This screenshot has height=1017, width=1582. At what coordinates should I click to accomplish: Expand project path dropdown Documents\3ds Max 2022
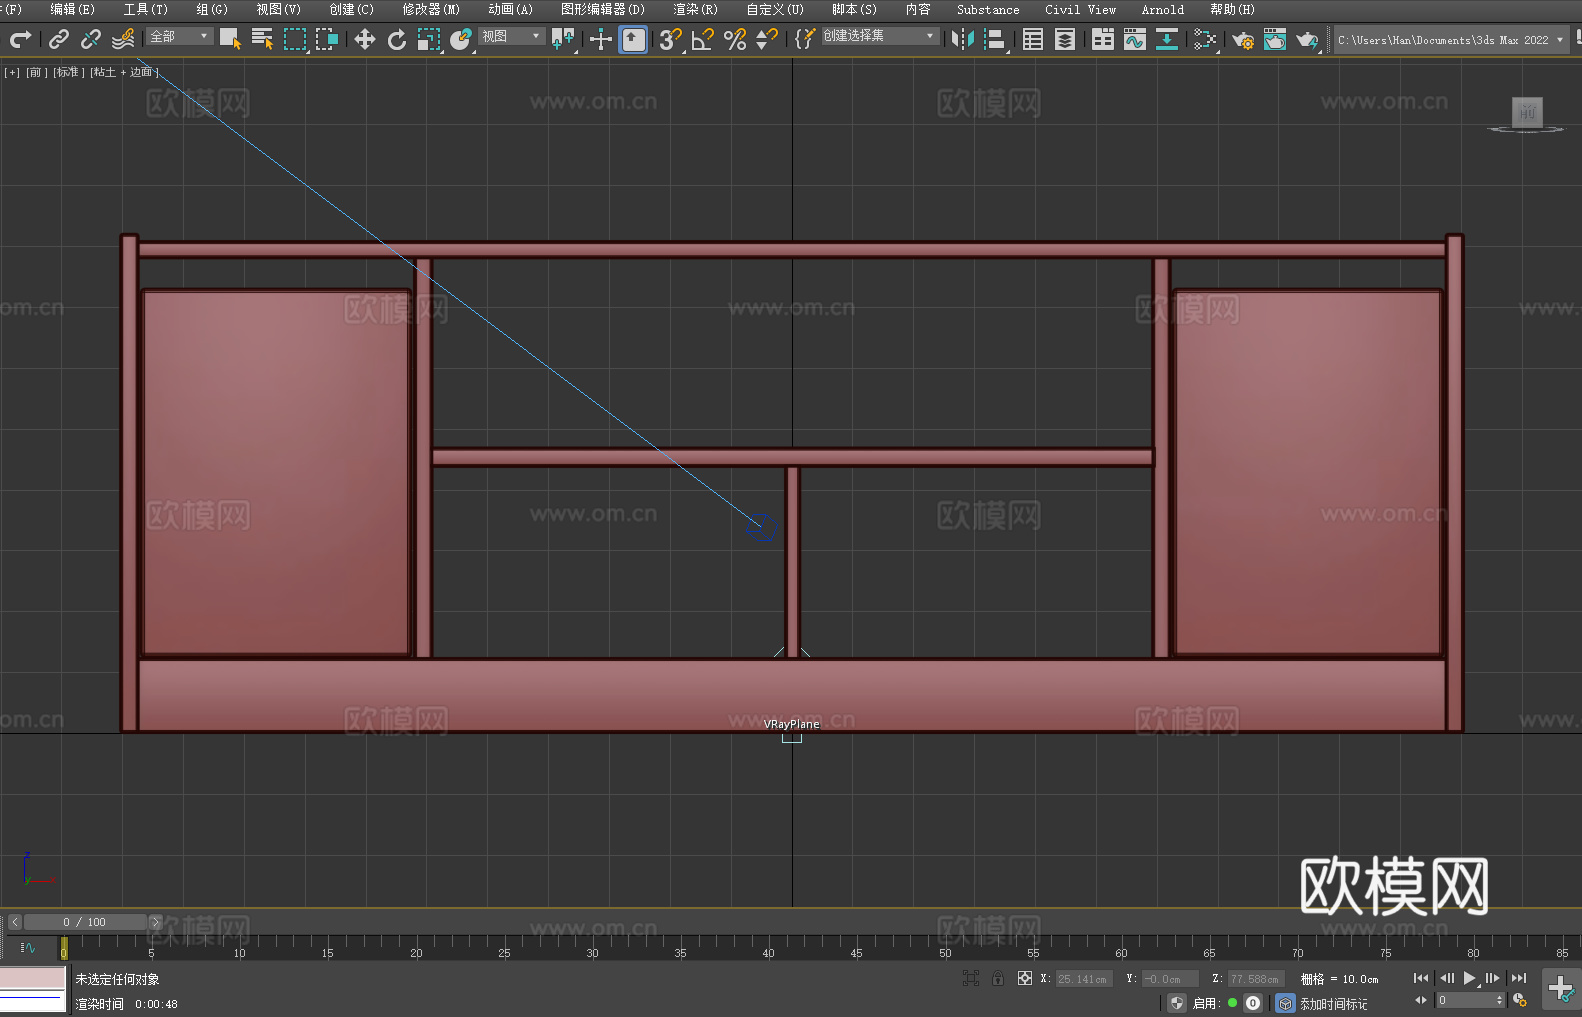(1451, 40)
